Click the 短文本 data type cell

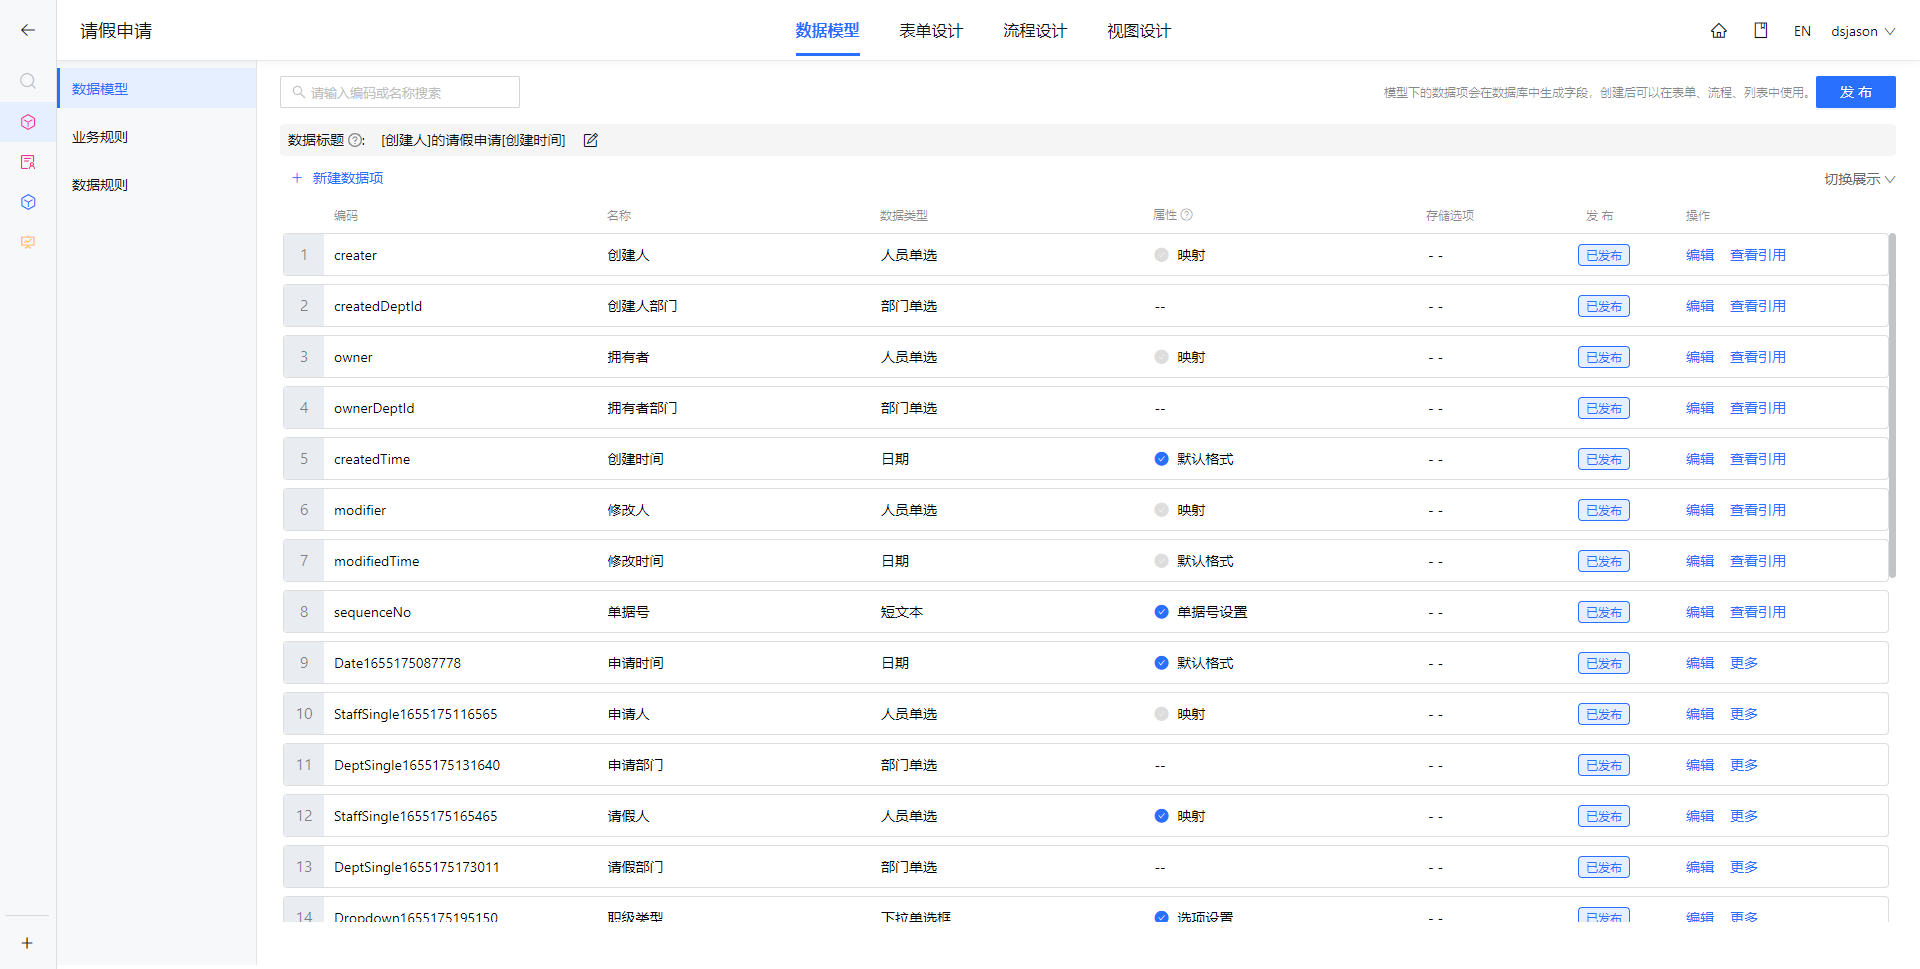pos(901,612)
